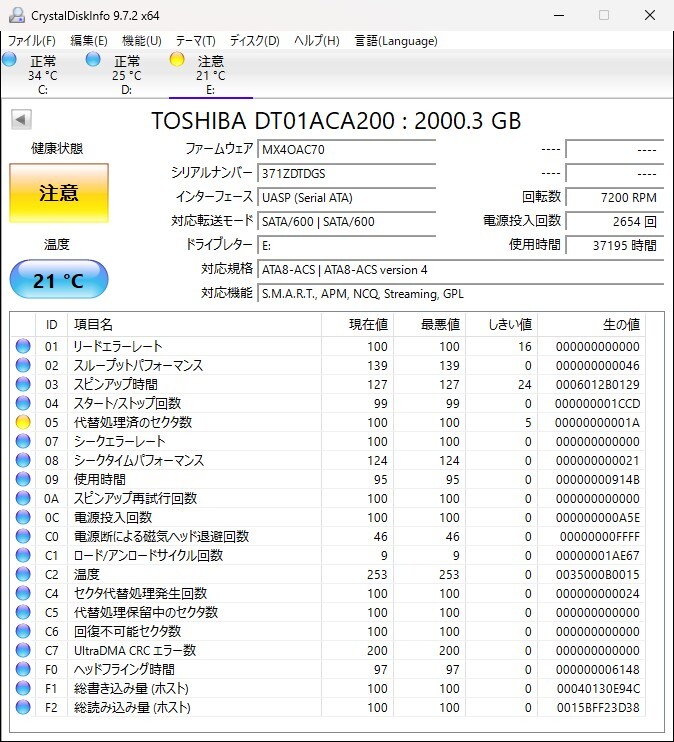This screenshot has width=674, height=742.
Task: Open the 編集(E) menu
Action: point(89,41)
